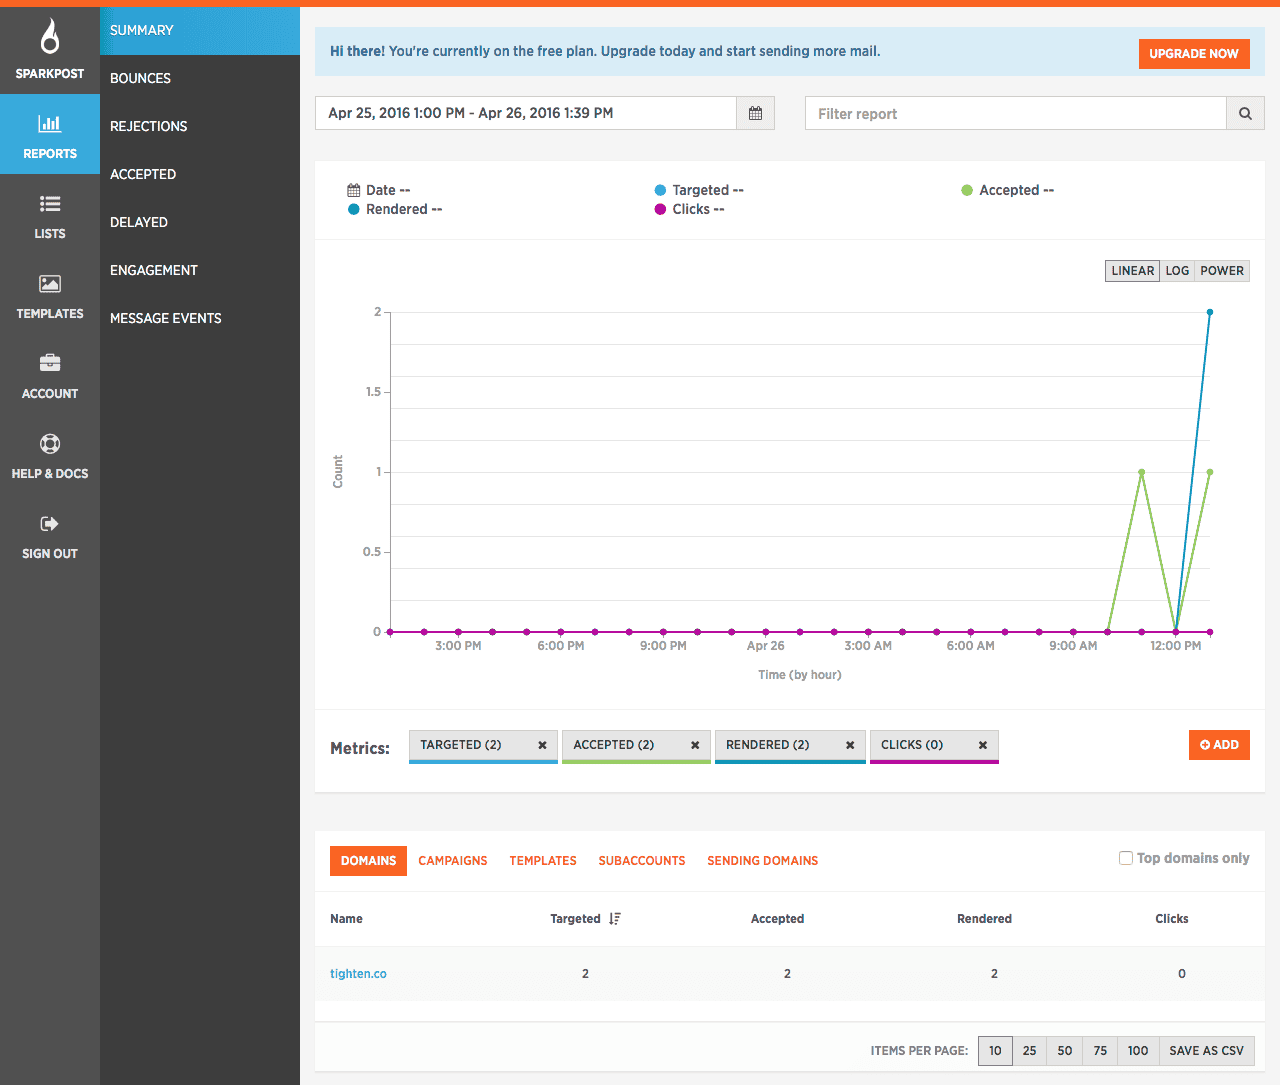Enable the Top domains only checkbox
The height and width of the screenshot is (1085, 1280).
[1126, 857]
